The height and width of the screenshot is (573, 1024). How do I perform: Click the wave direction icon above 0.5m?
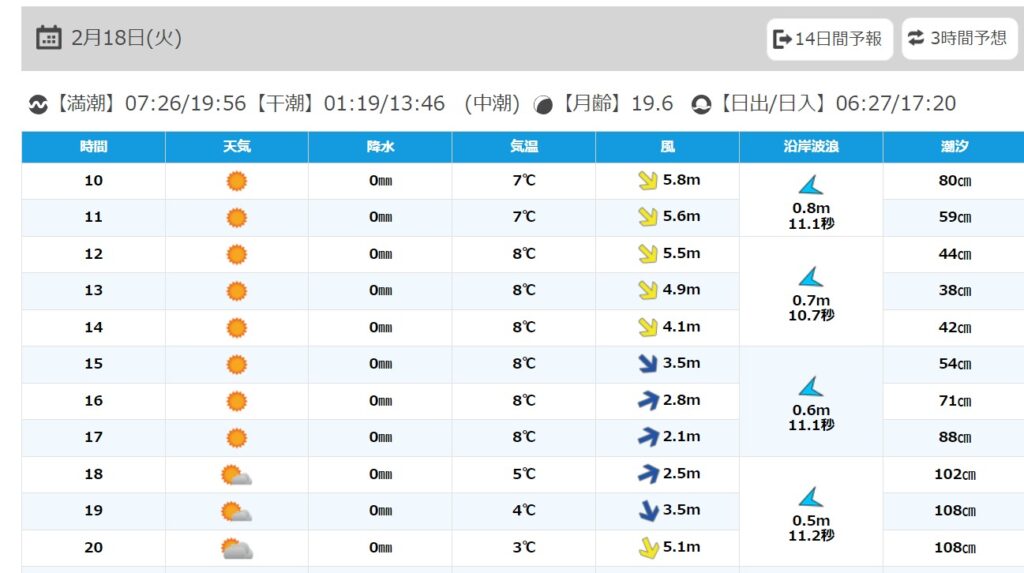pyautogui.click(x=811, y=498)
